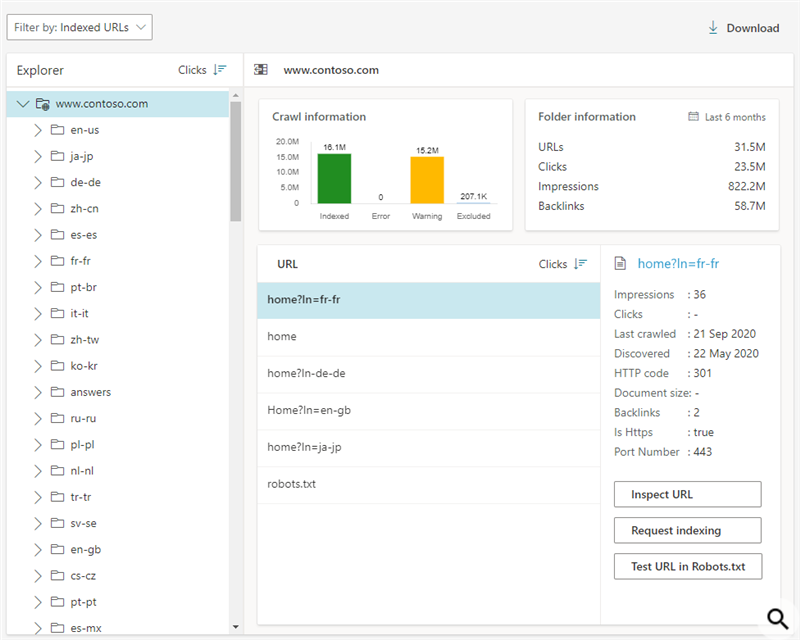The height and width of the screenshot is (640, 800).
Task: Open the Last 6 months date range
Action: click(x=727, y=117)
